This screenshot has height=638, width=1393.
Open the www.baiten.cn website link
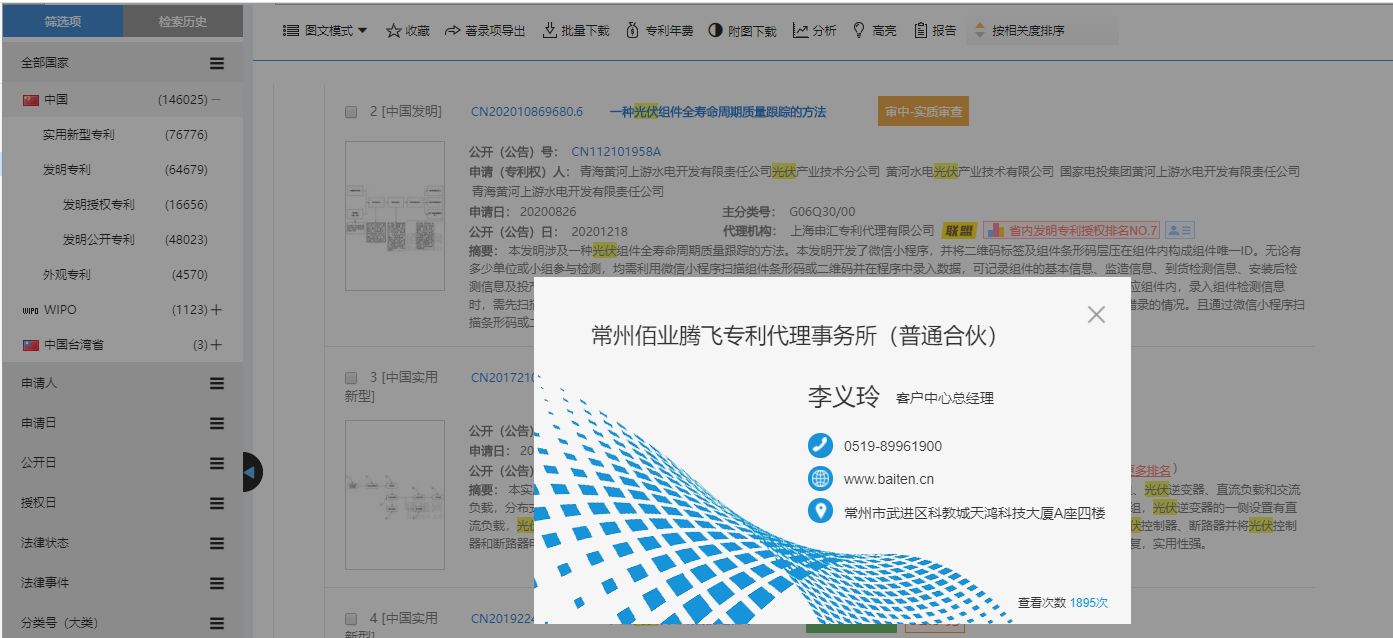[889, 479]
